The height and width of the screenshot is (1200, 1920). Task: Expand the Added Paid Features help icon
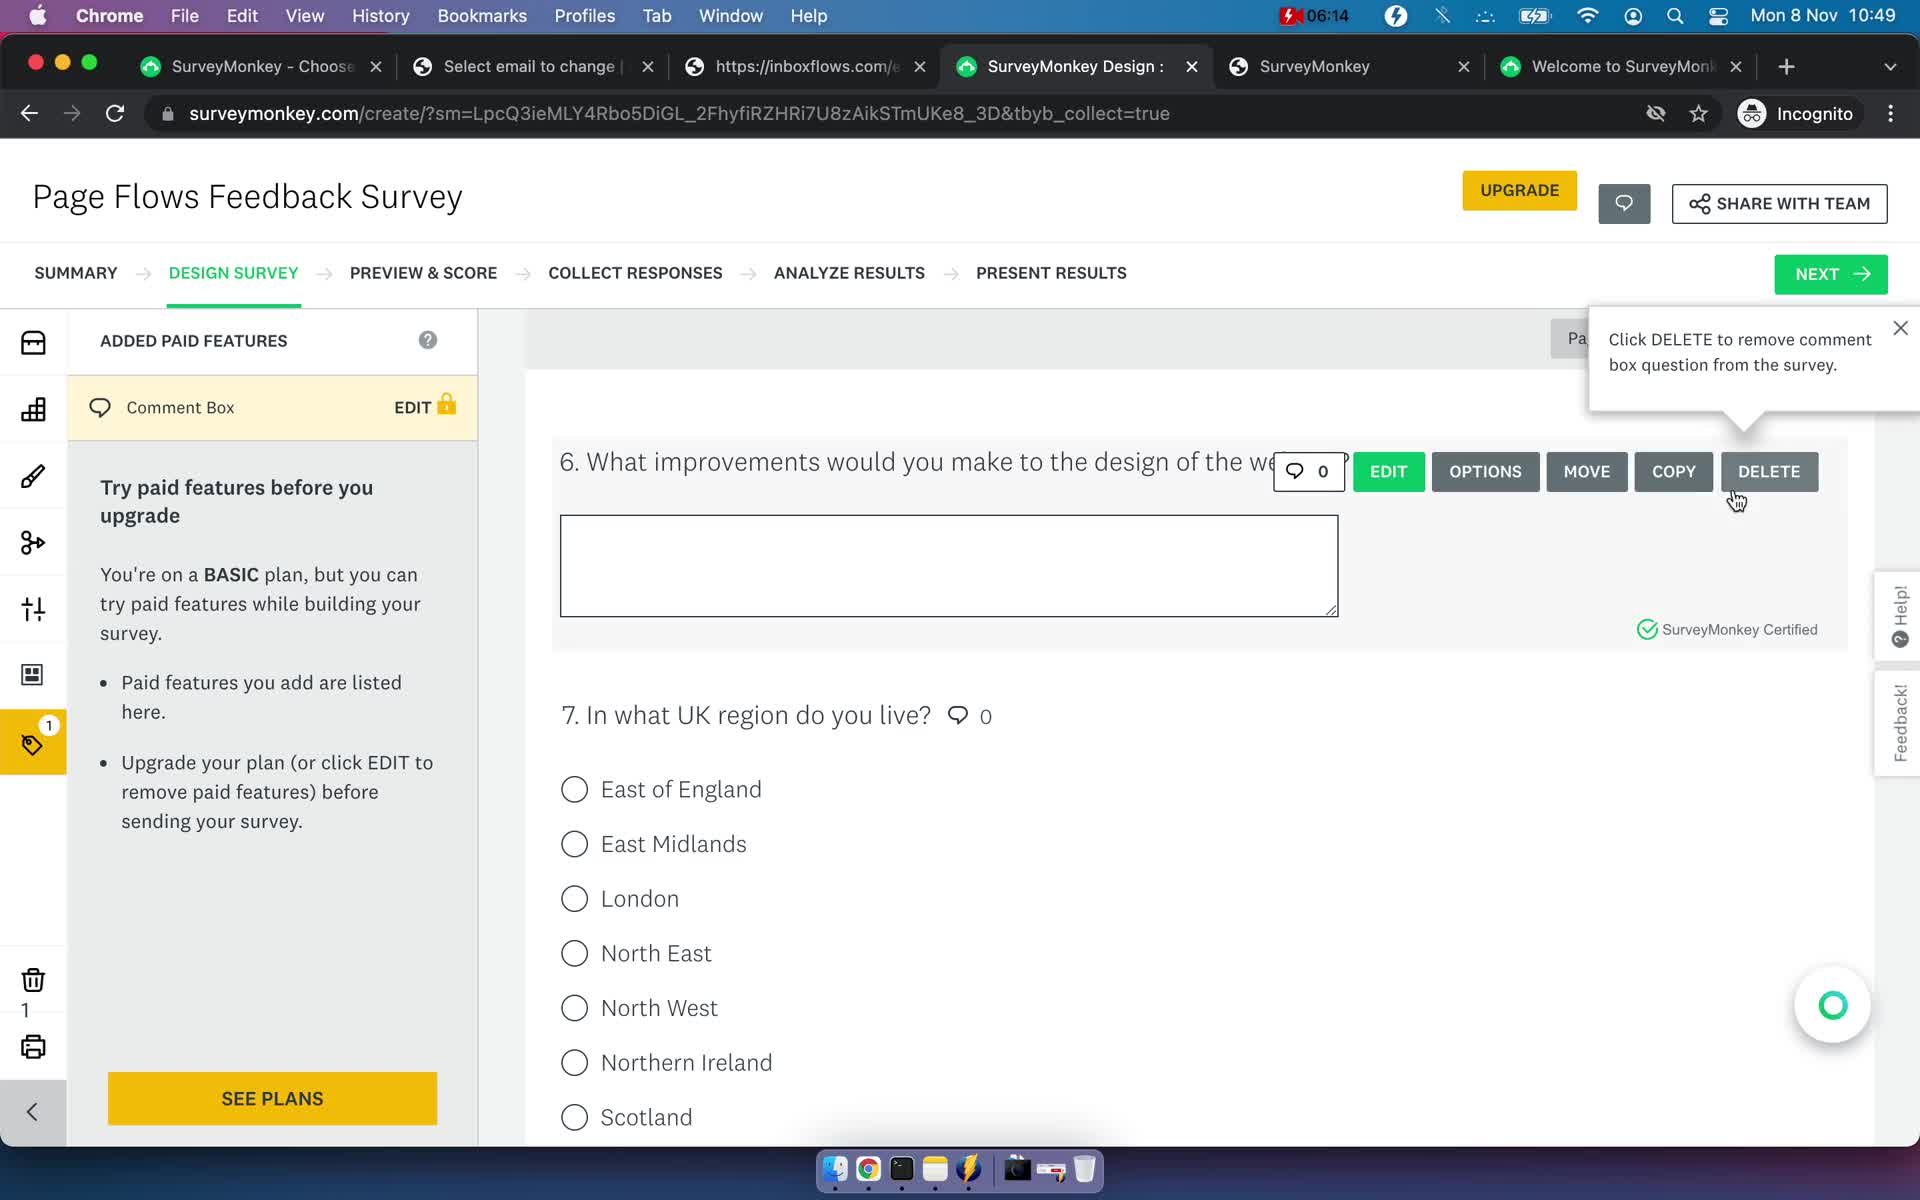(x=427, y=340)
